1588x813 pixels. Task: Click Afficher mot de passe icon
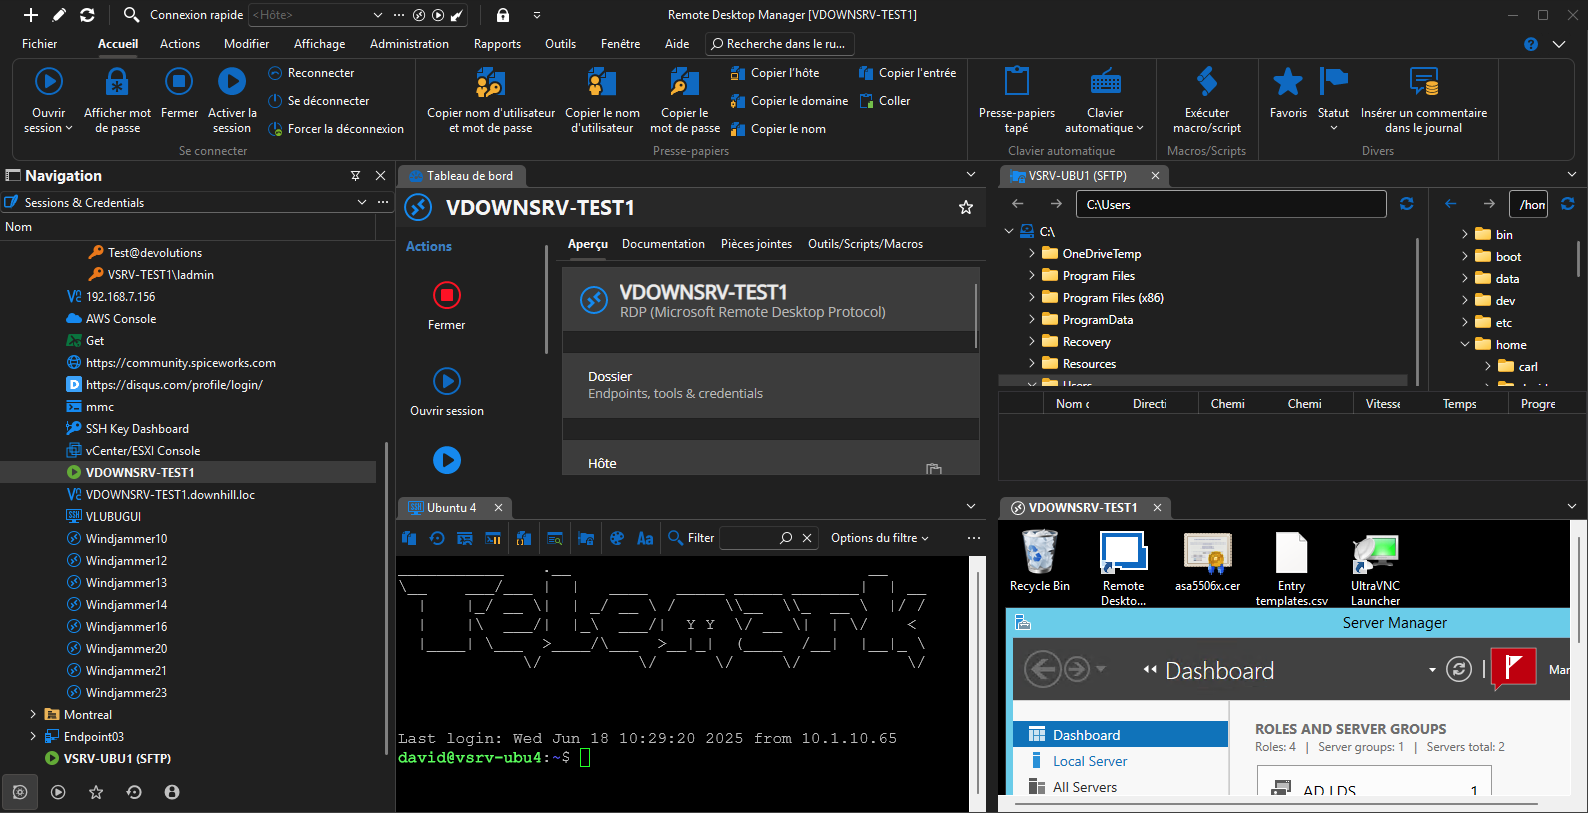(117, 81)
